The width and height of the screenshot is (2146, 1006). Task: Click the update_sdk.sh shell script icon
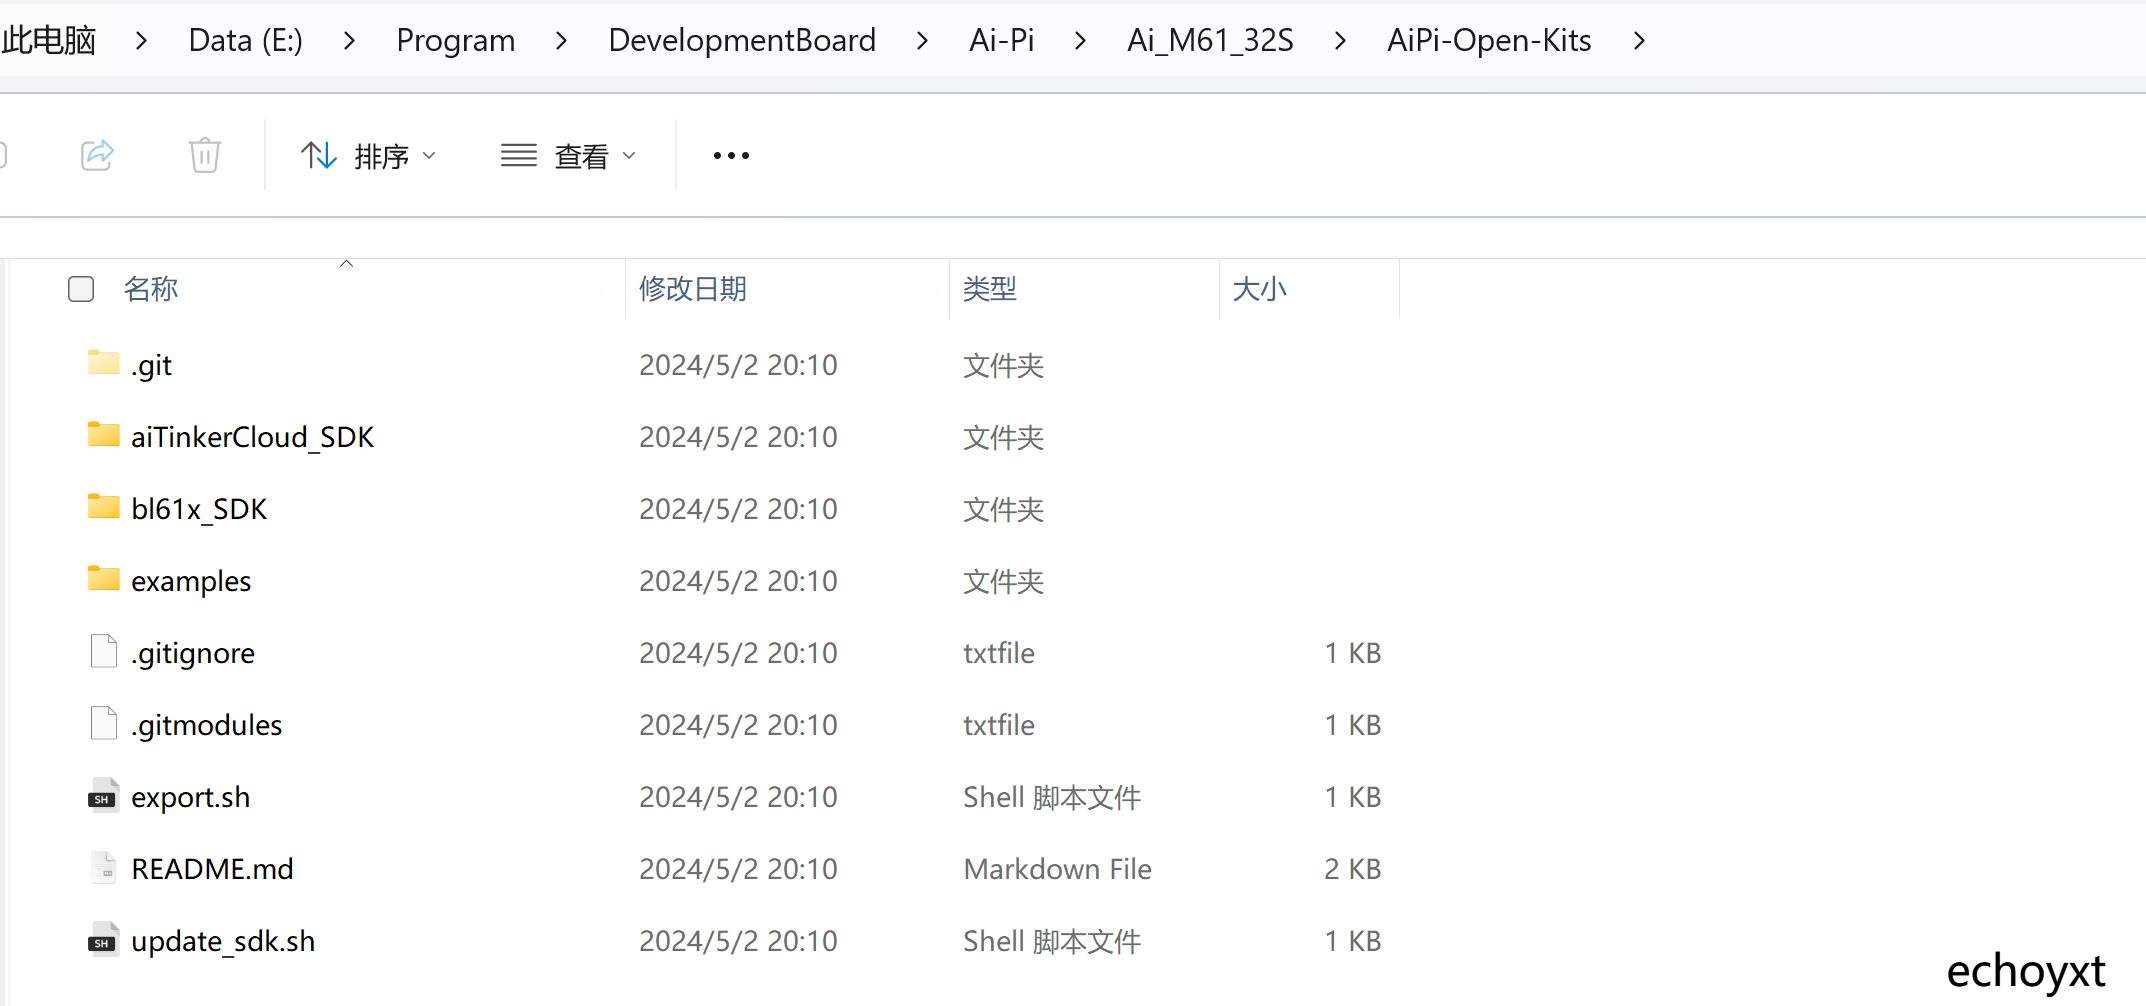103,940
